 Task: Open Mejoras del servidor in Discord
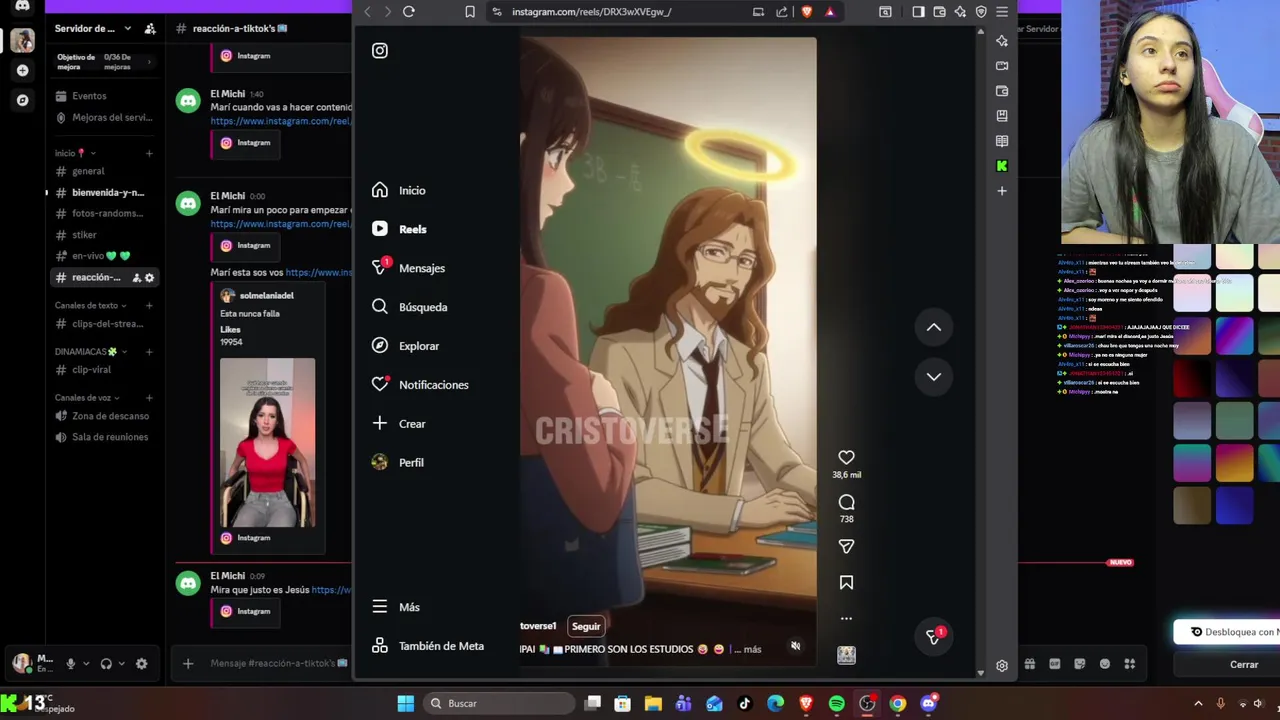[x=104, y=118]
